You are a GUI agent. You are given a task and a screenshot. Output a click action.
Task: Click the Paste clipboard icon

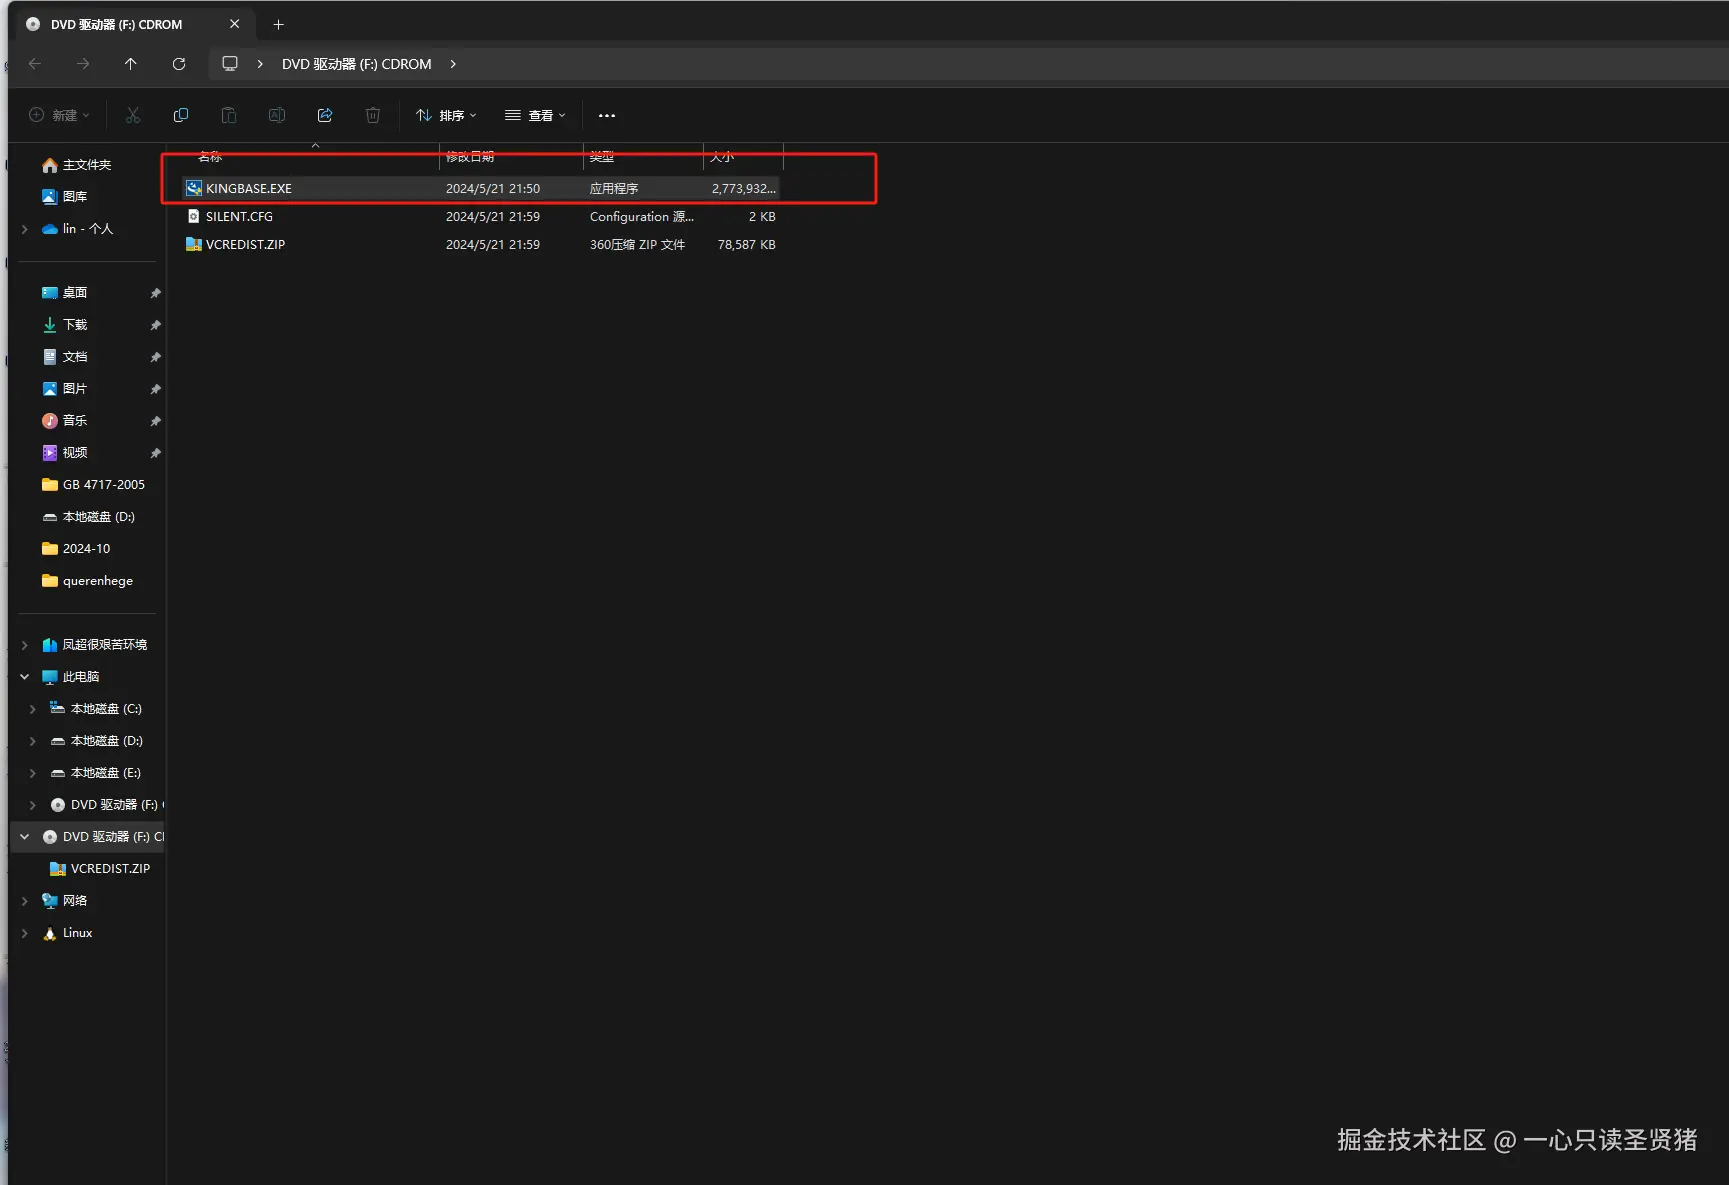click(x=229, y=116)
